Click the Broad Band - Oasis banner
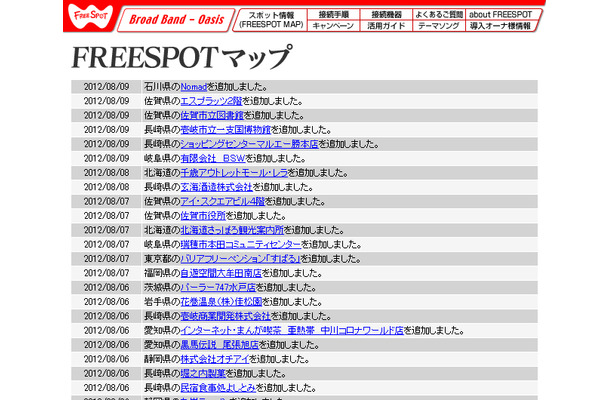Image resolution: width=610 pixels, height=400 pixels. pyautogui.click(x=176, y=19)
